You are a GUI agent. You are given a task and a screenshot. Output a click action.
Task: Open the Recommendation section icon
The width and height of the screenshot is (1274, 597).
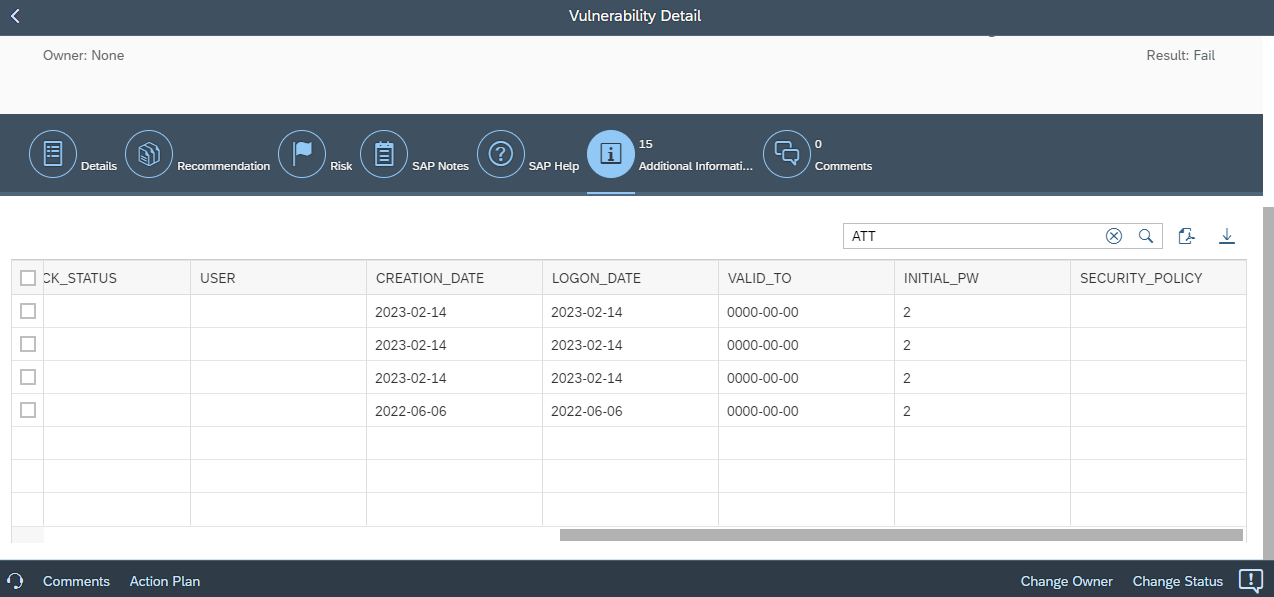(x=149, y=154)
